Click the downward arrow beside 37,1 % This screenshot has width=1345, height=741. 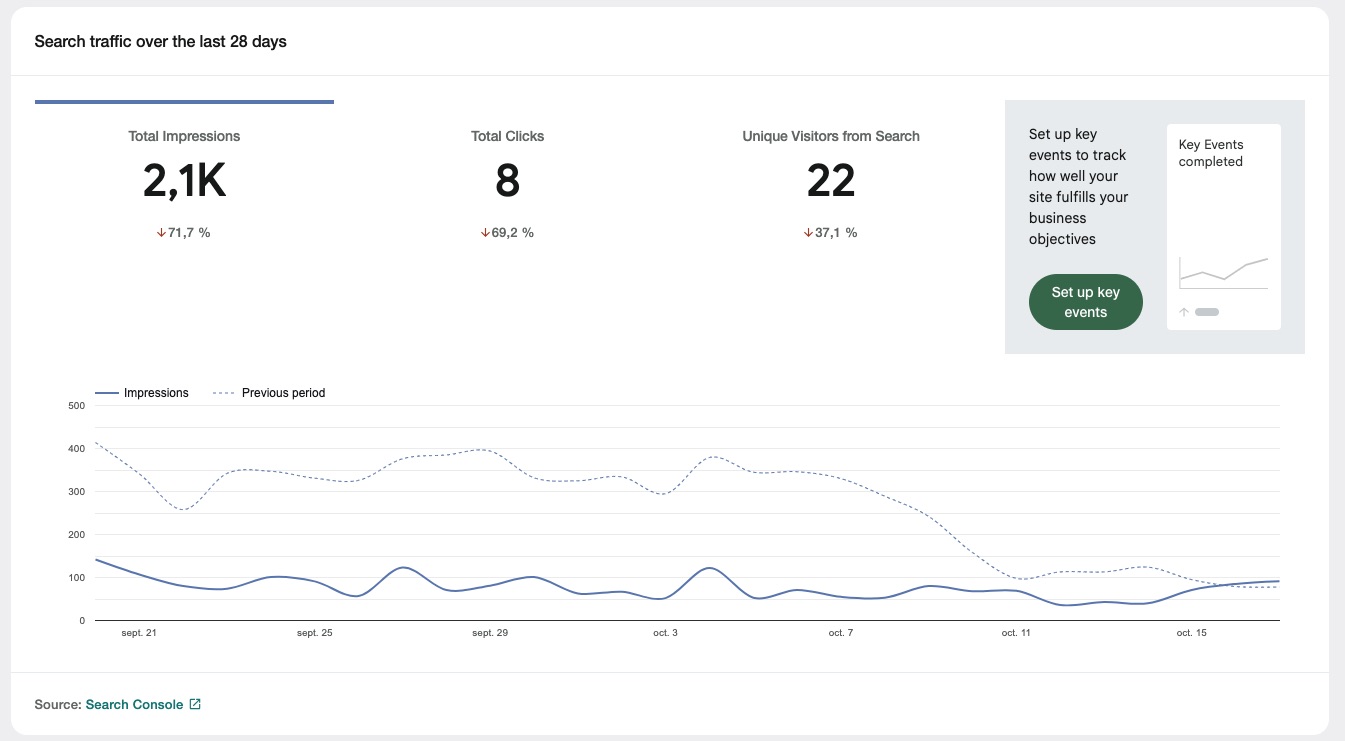(x=808, y=232)
